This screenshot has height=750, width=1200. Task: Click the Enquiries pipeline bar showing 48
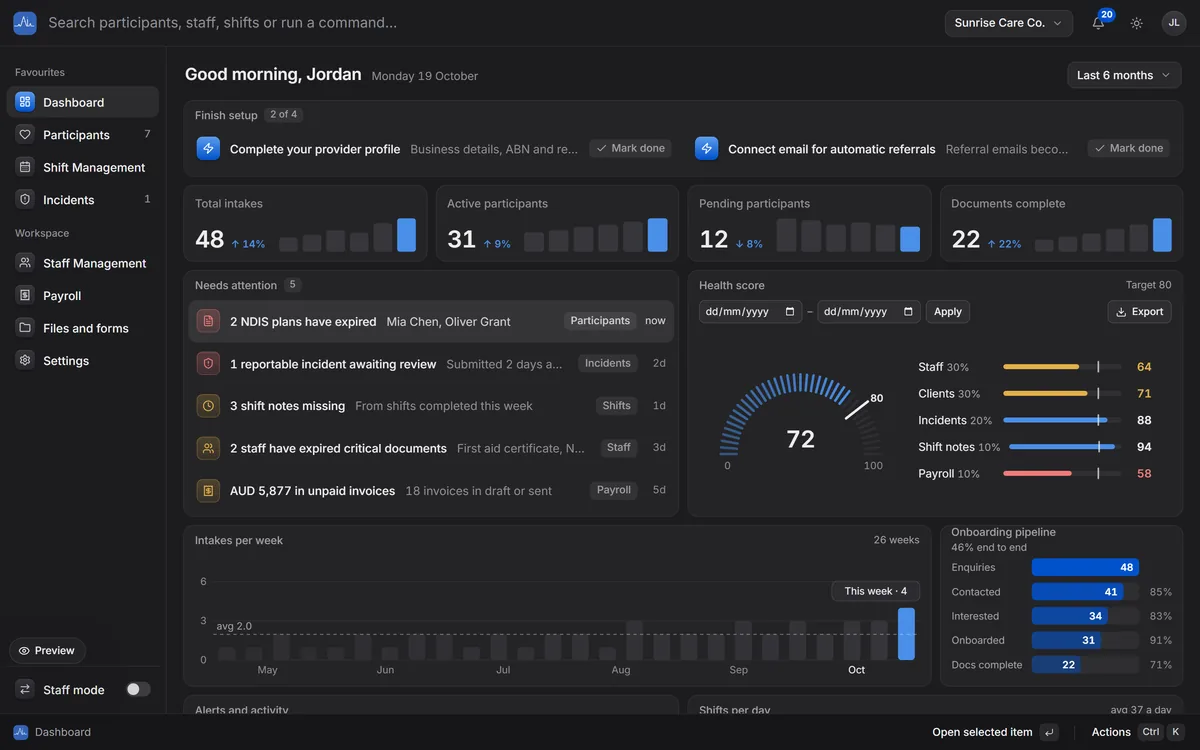coord(1085,567)
